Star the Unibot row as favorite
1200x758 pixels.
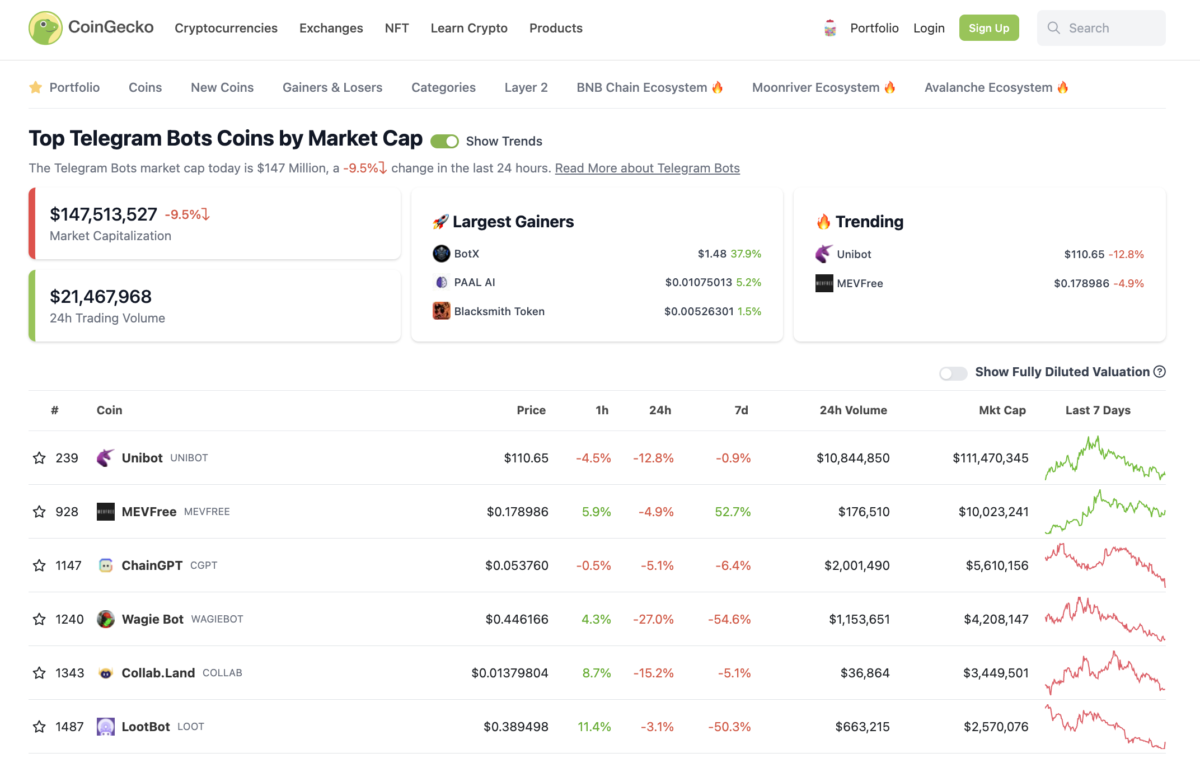click(40, 457)
